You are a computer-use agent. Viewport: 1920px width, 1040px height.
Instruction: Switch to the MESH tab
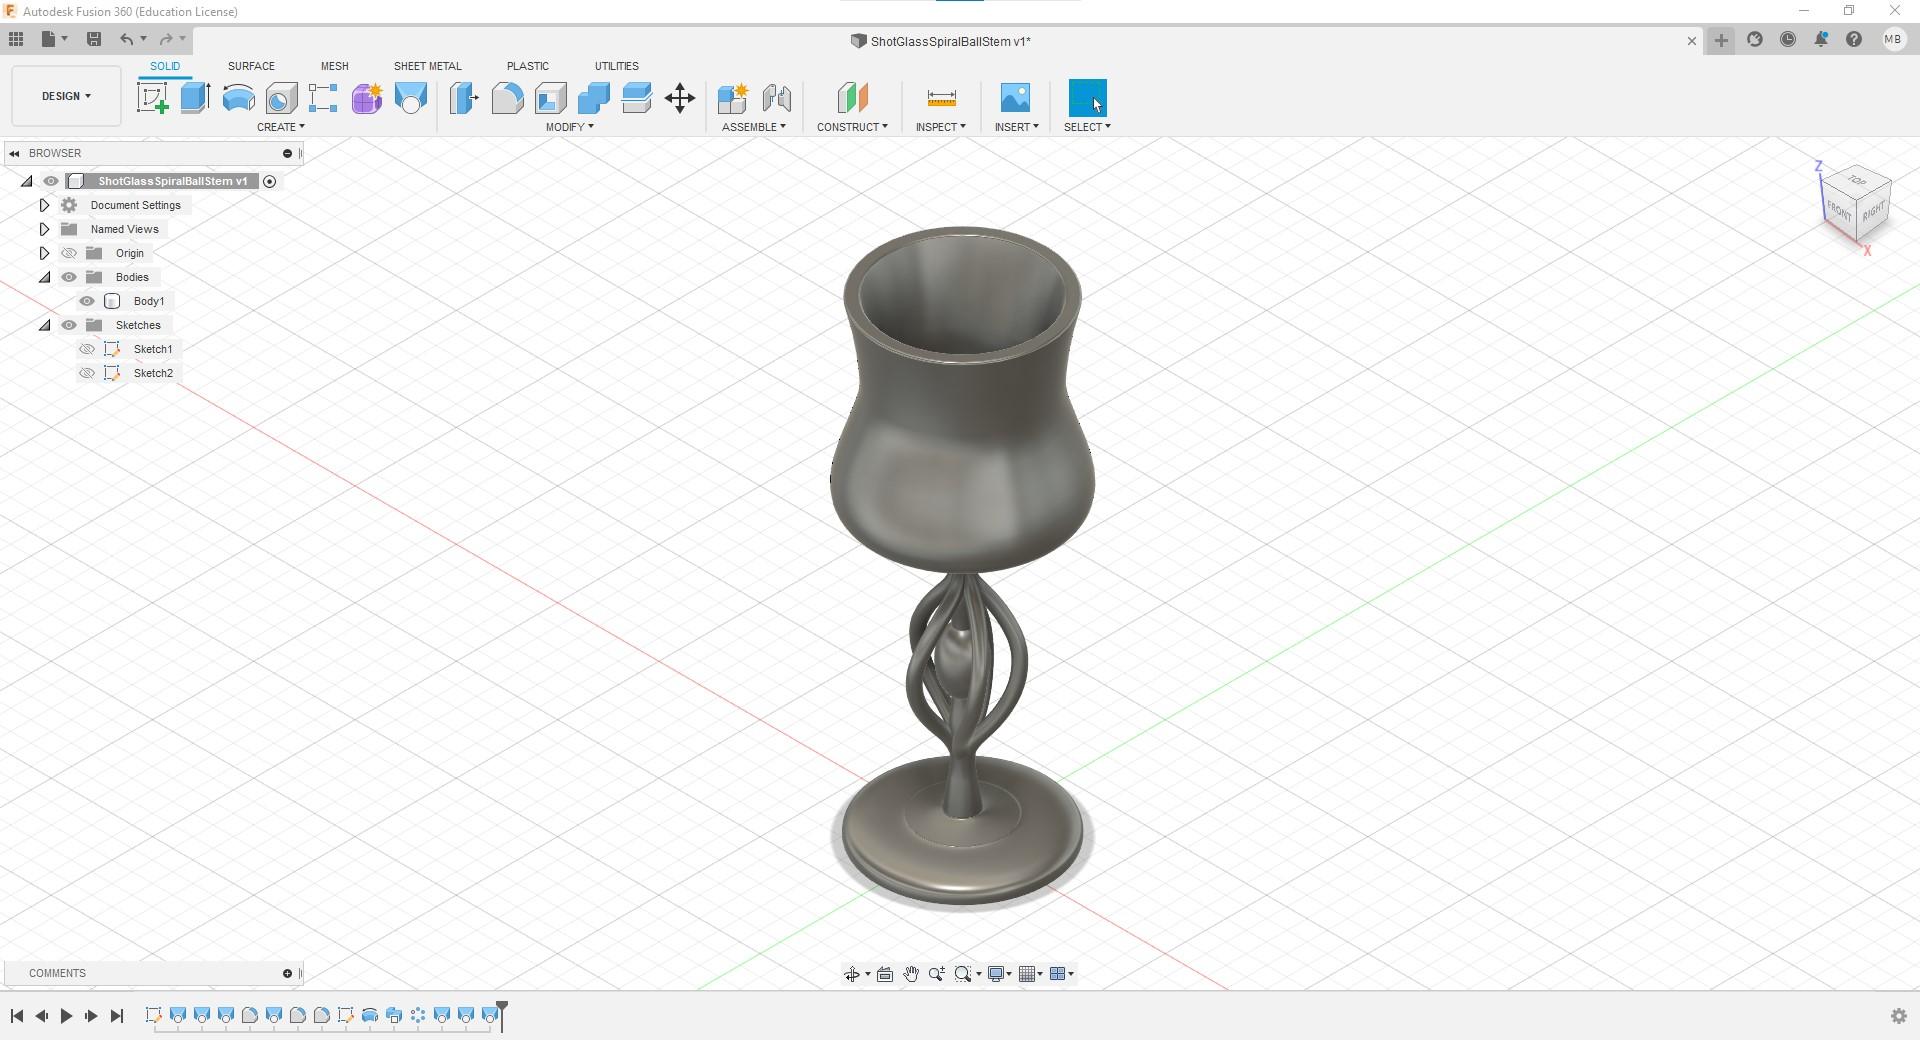pyautogui.click(x=334, y=66)
